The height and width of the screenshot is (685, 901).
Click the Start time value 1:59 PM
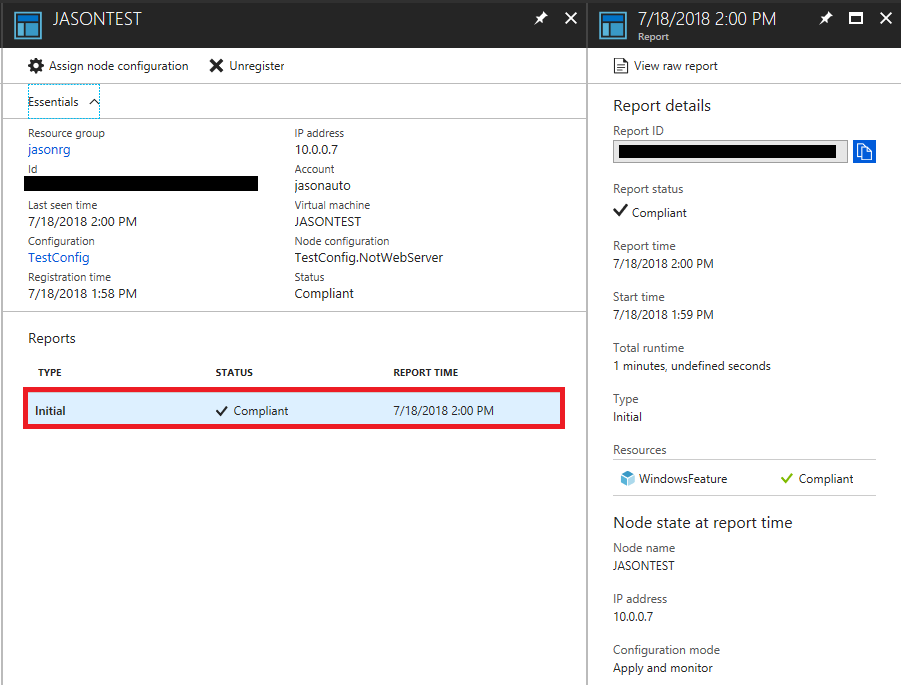click(x=663, y=315)
